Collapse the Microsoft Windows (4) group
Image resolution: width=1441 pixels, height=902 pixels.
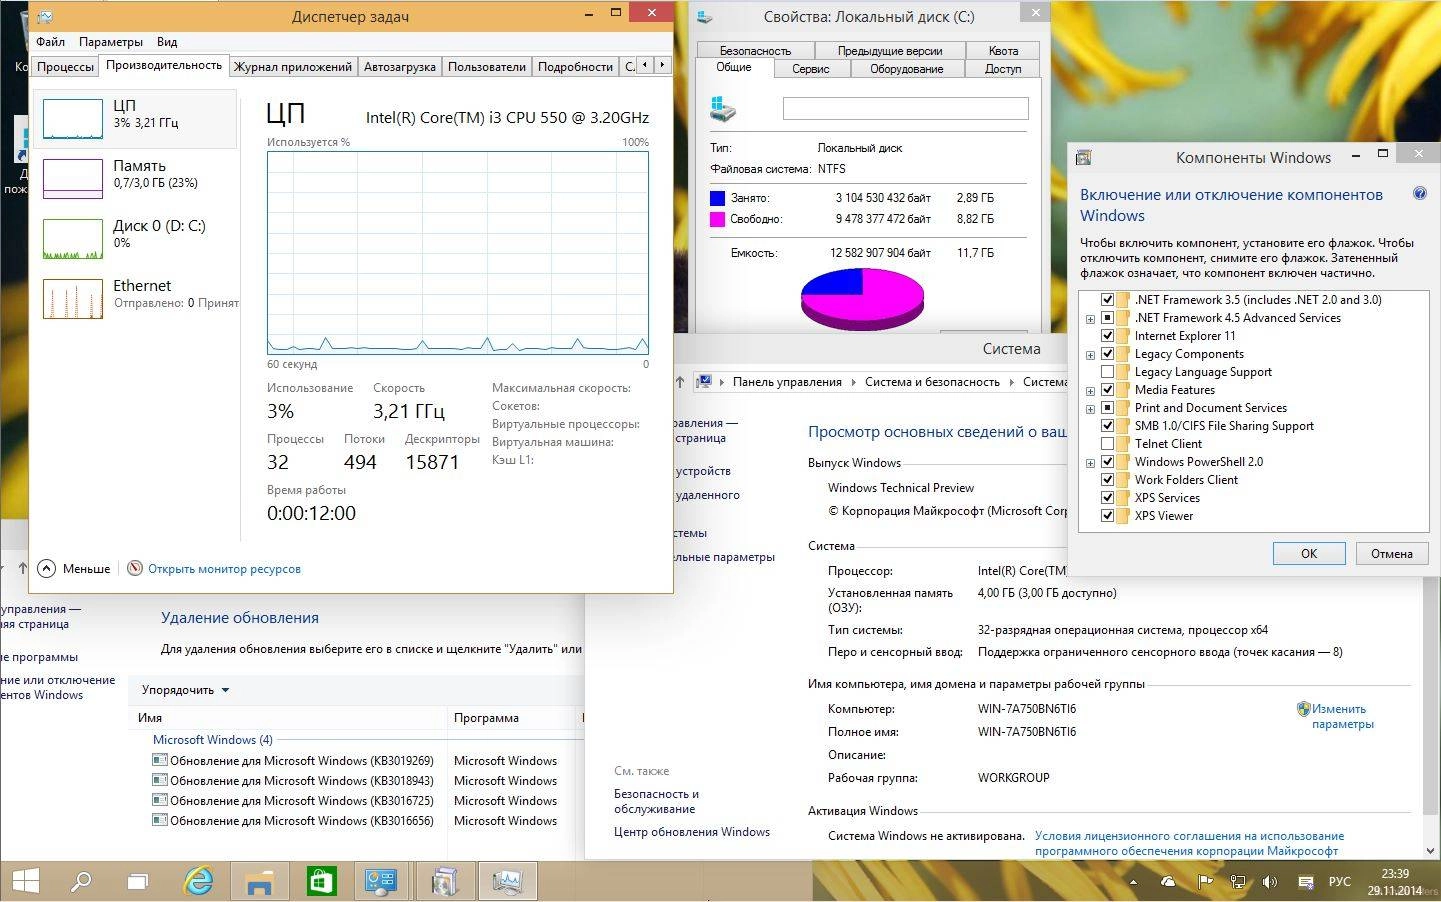point(212,740)
